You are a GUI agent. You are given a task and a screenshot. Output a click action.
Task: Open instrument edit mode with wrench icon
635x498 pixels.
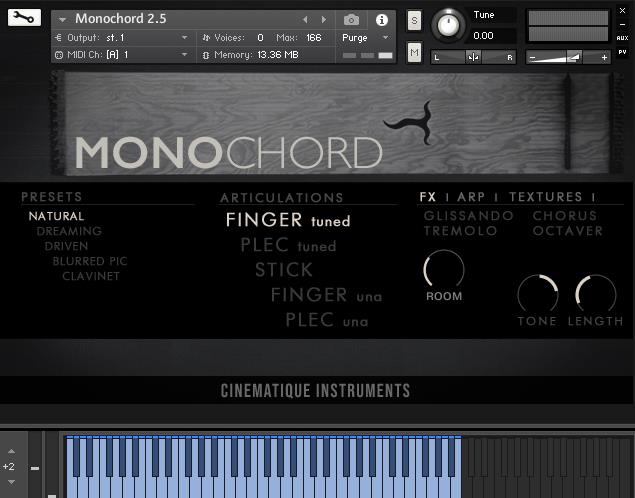tap(24, 17)
